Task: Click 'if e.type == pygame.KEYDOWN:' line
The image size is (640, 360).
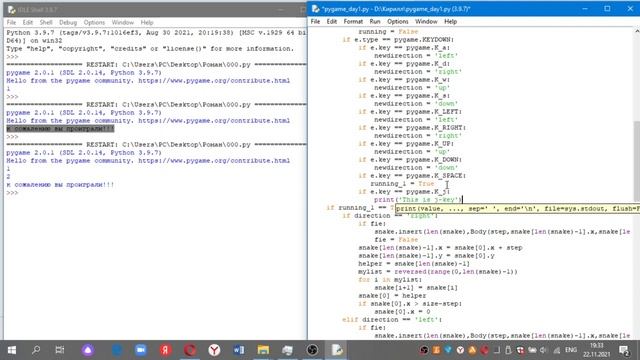Action: (398, 40)
